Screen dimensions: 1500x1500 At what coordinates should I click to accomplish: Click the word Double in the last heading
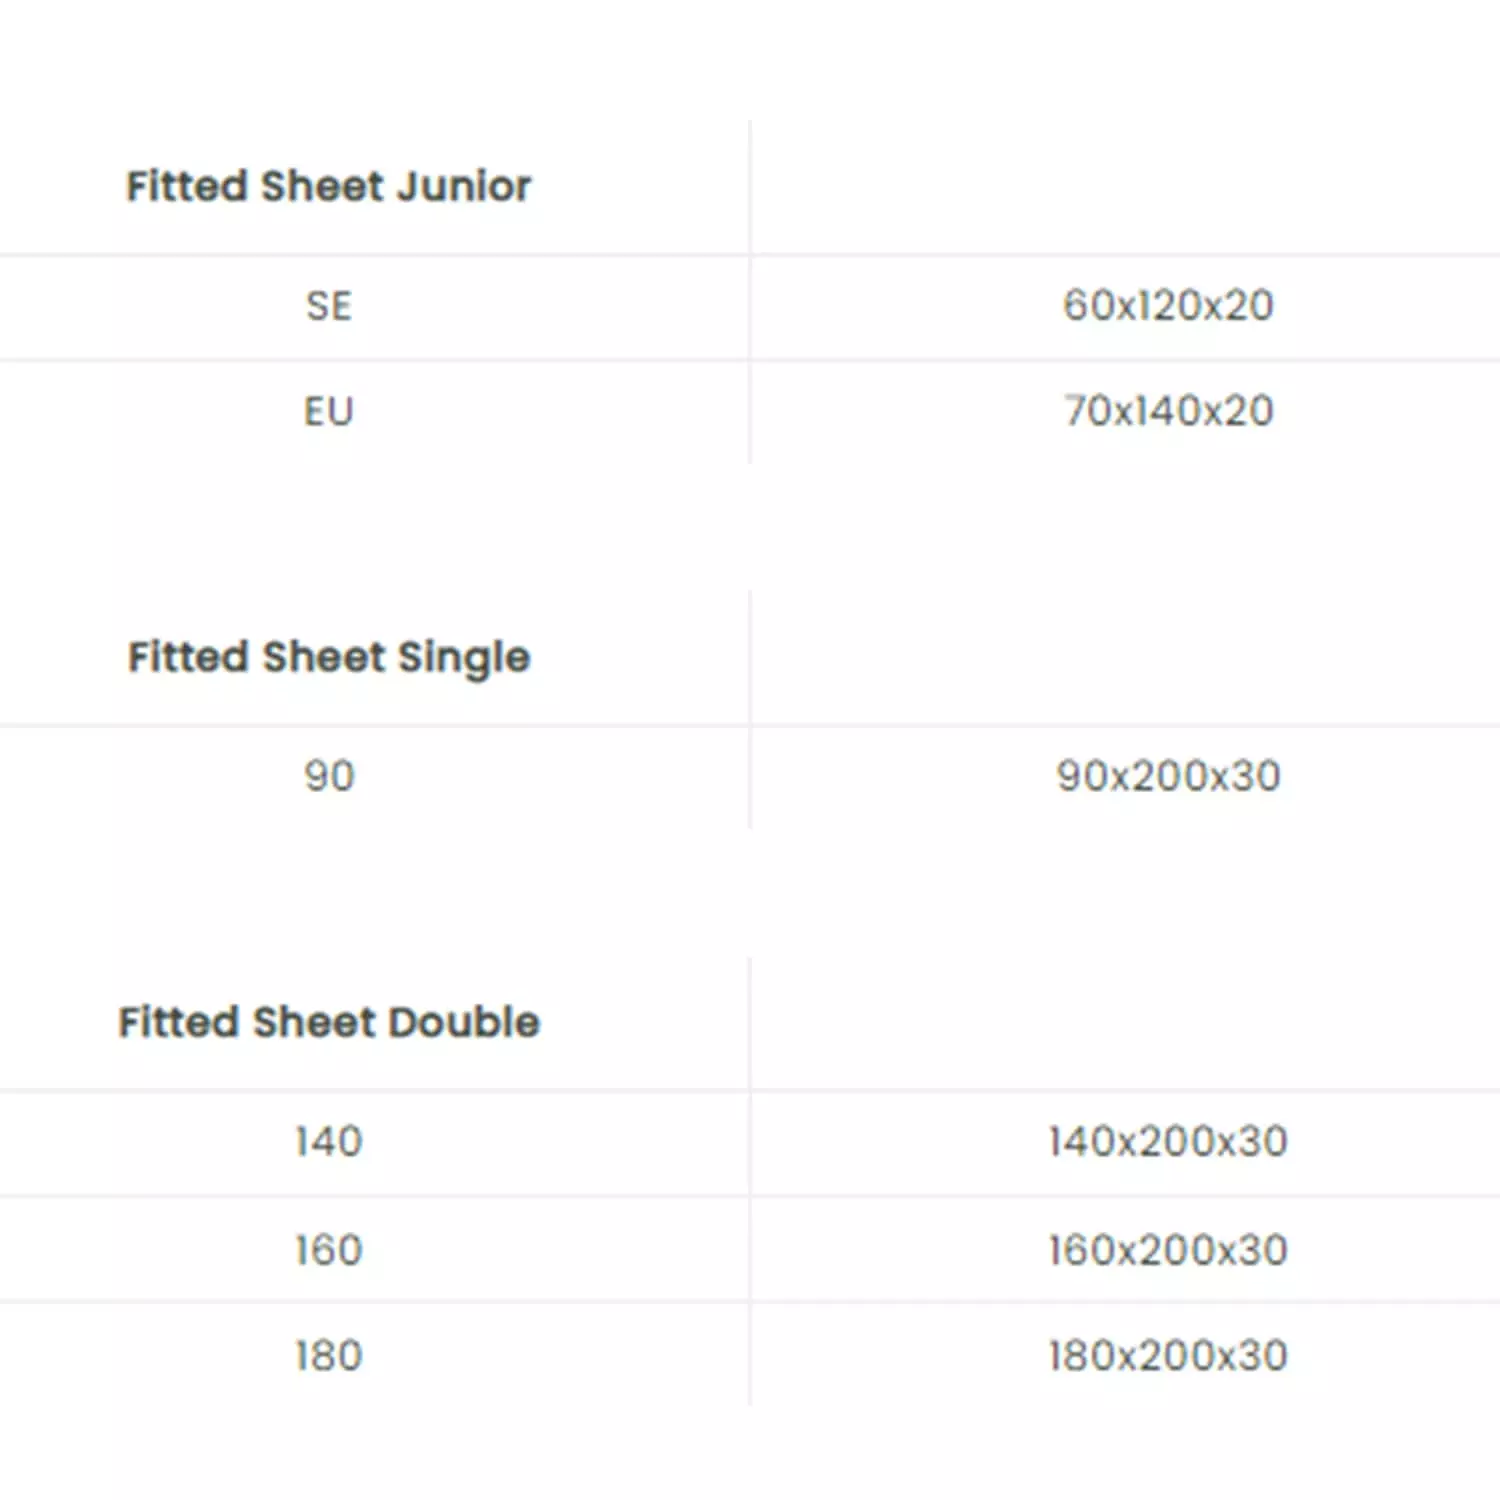463,1022
